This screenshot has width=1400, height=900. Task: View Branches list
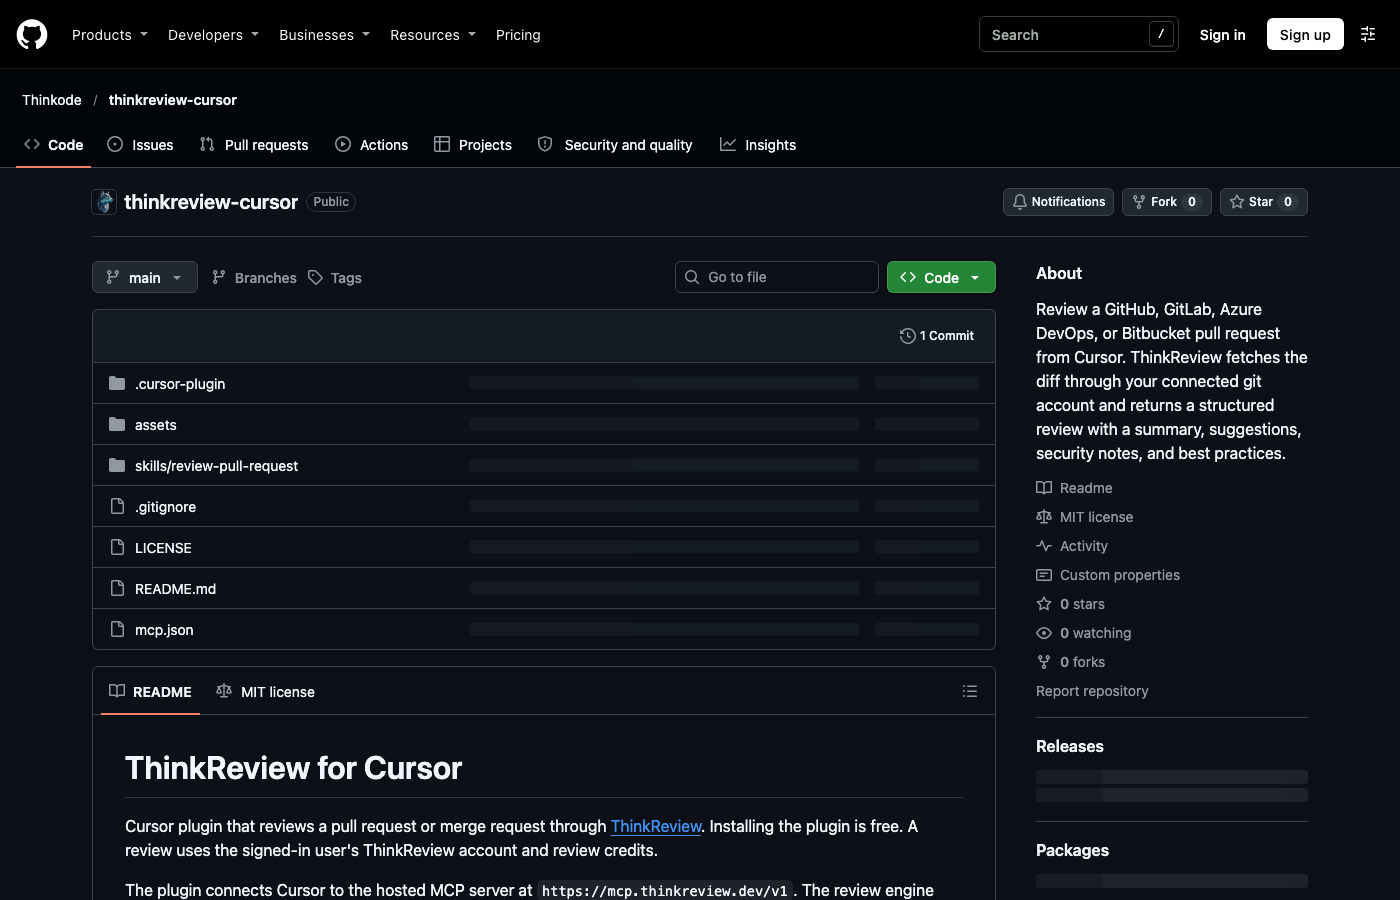click(x=254, y=277)
